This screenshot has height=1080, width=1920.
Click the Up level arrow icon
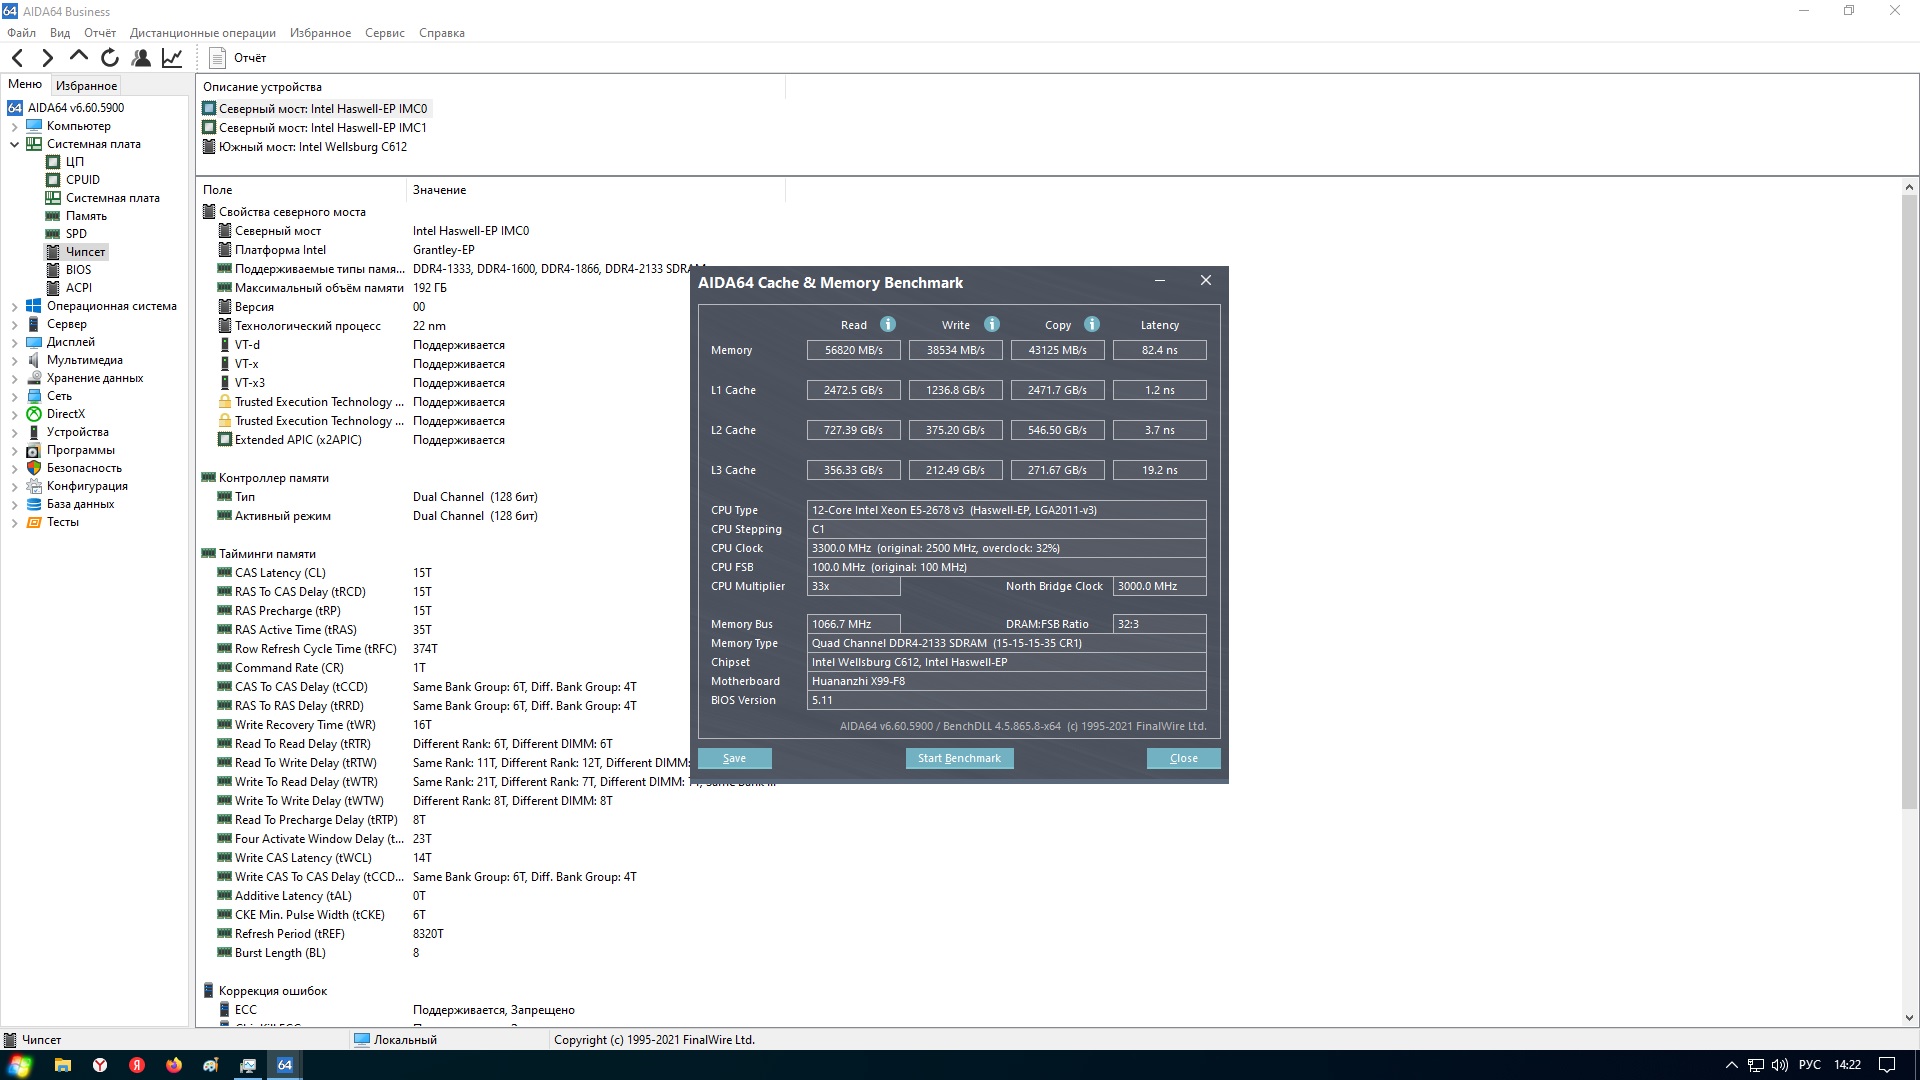78,57
